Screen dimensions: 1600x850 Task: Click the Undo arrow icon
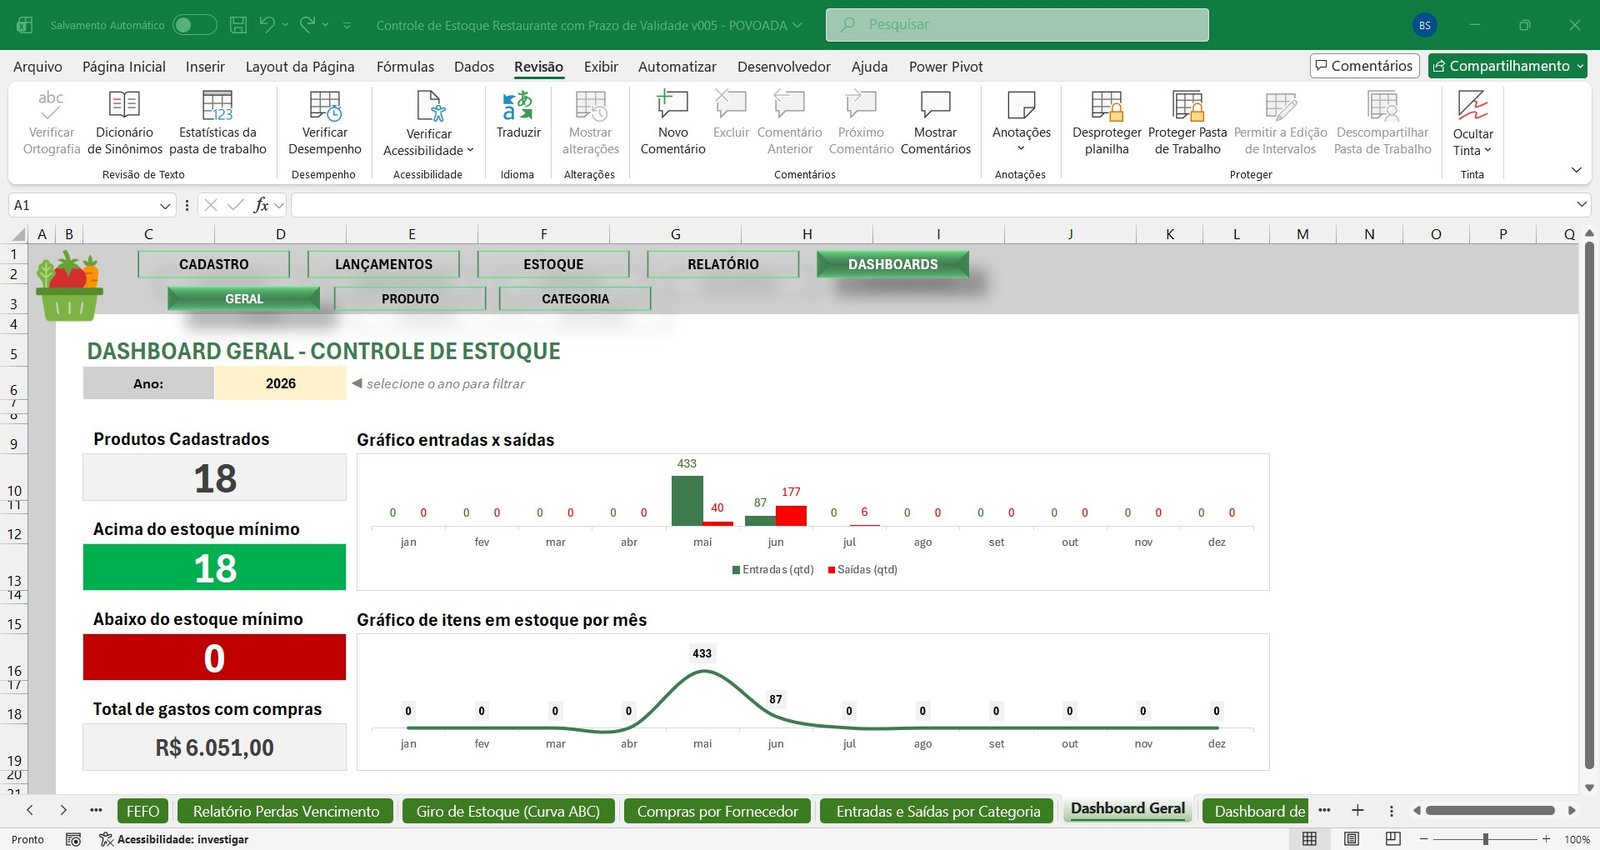(x=267, y=24)
